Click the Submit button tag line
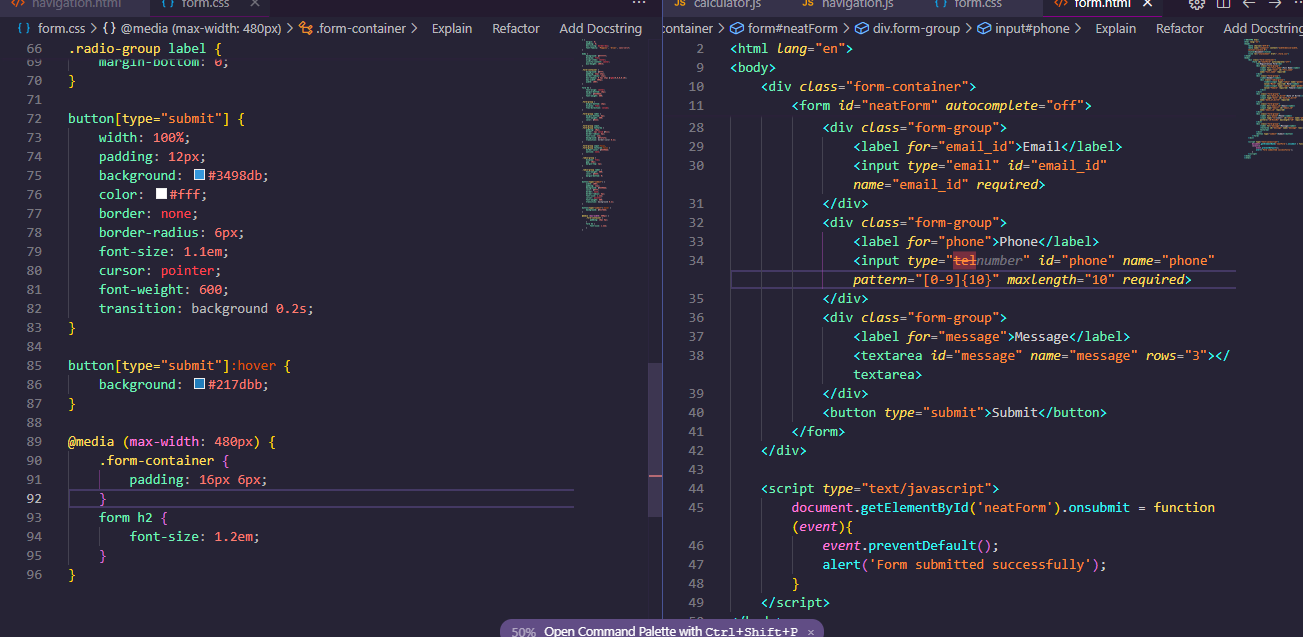The width and height of the screenshot is (1303, 637). pyautogui.click(x=964, y=412)
